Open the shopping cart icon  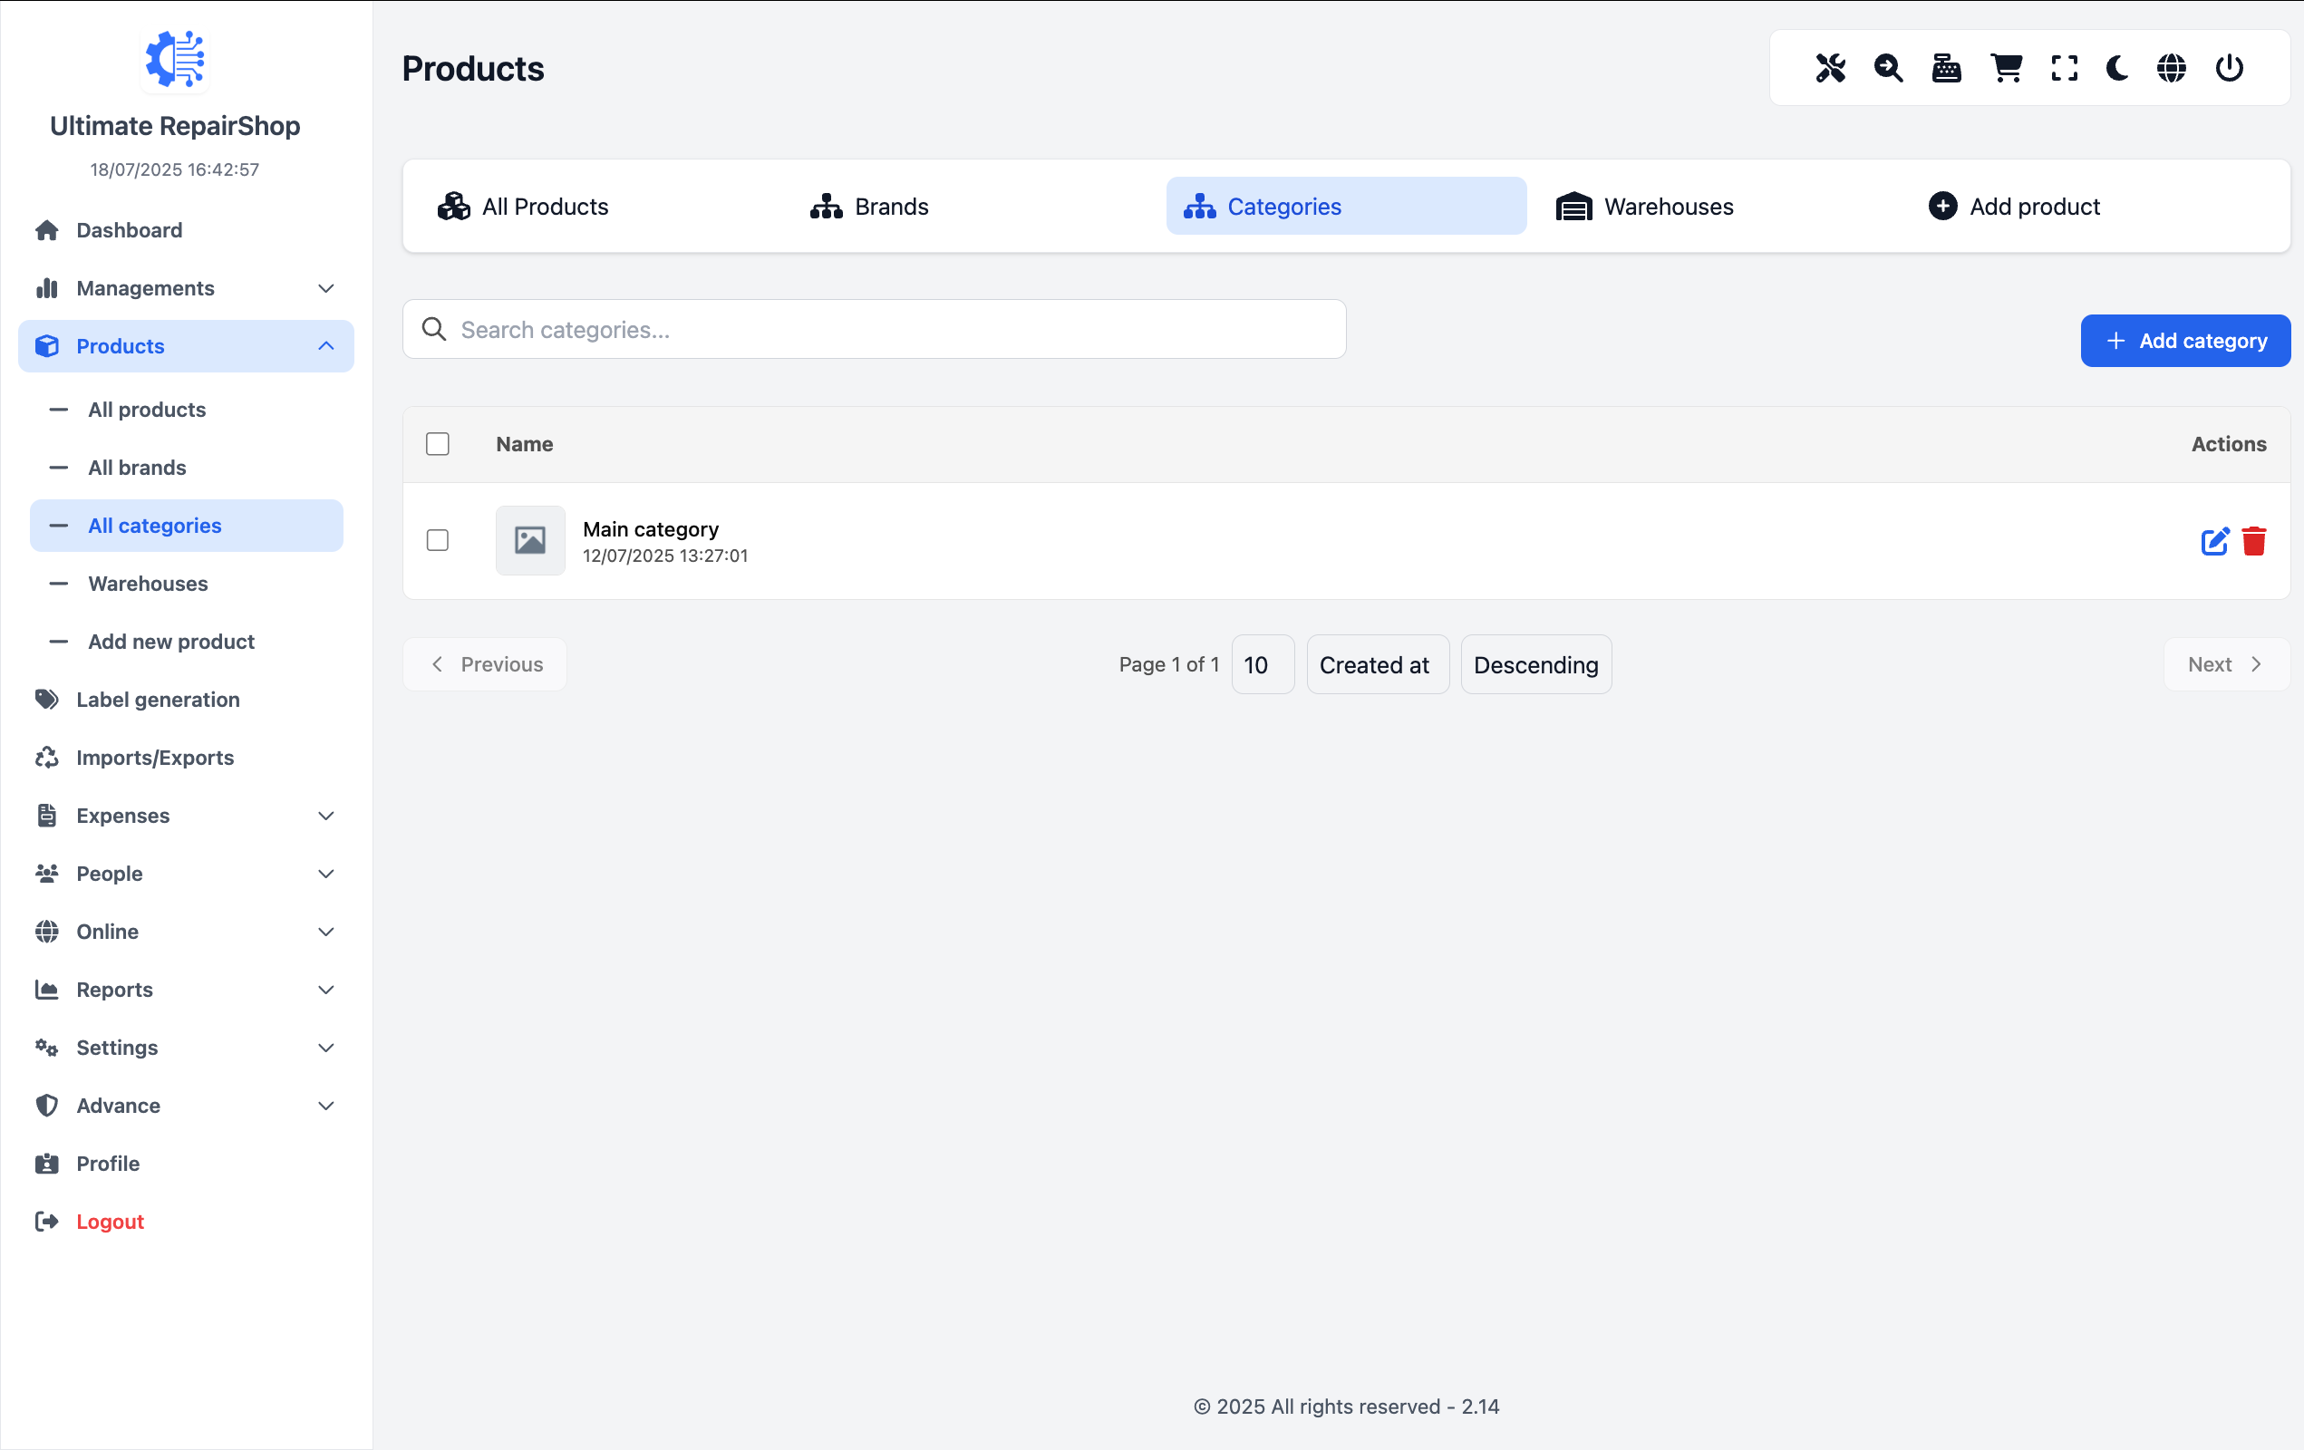click(x=2006, y=68)
